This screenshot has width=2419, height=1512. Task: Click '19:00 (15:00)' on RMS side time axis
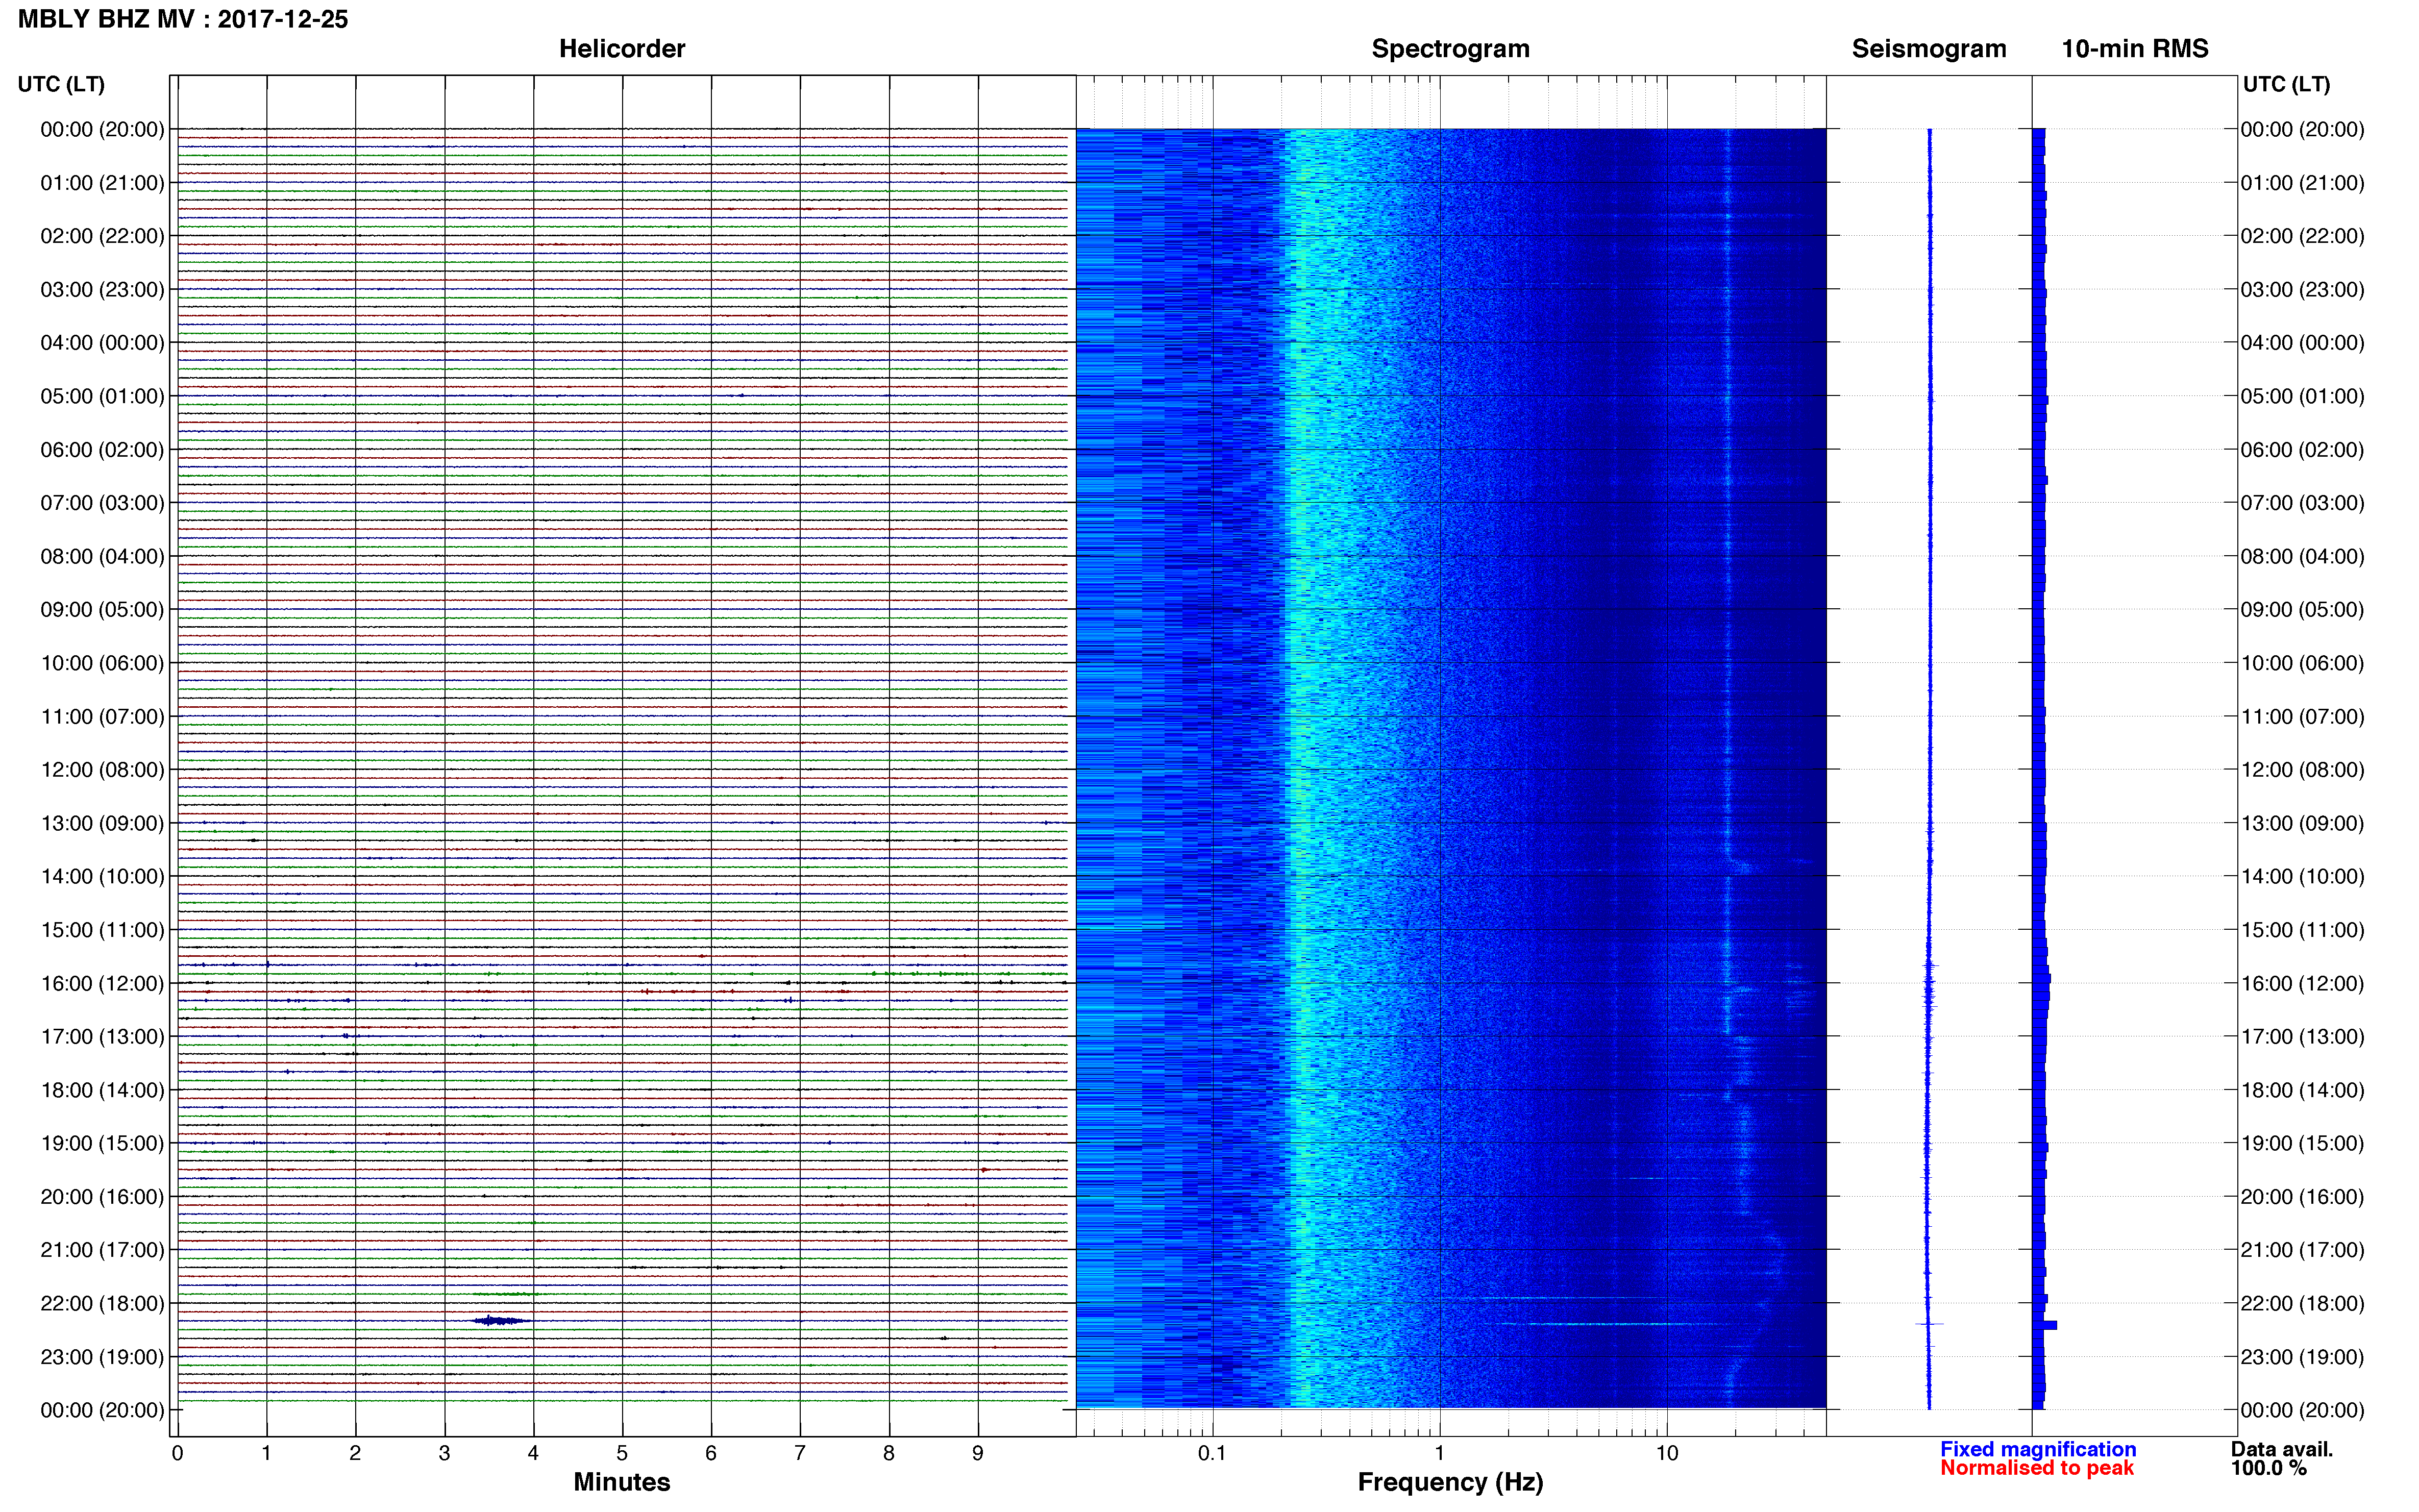[x=2302, y=1144]
